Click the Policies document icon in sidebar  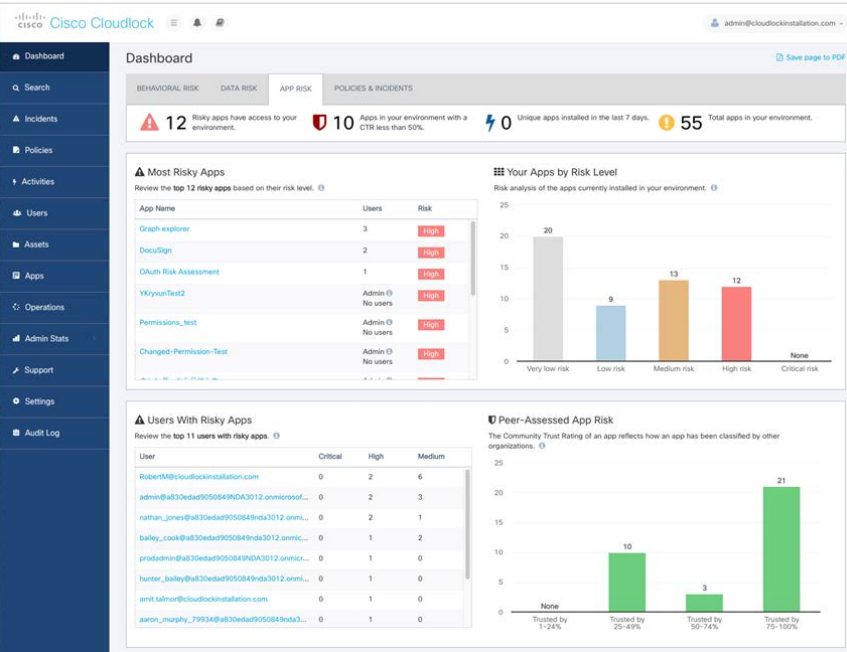[16, 150]
